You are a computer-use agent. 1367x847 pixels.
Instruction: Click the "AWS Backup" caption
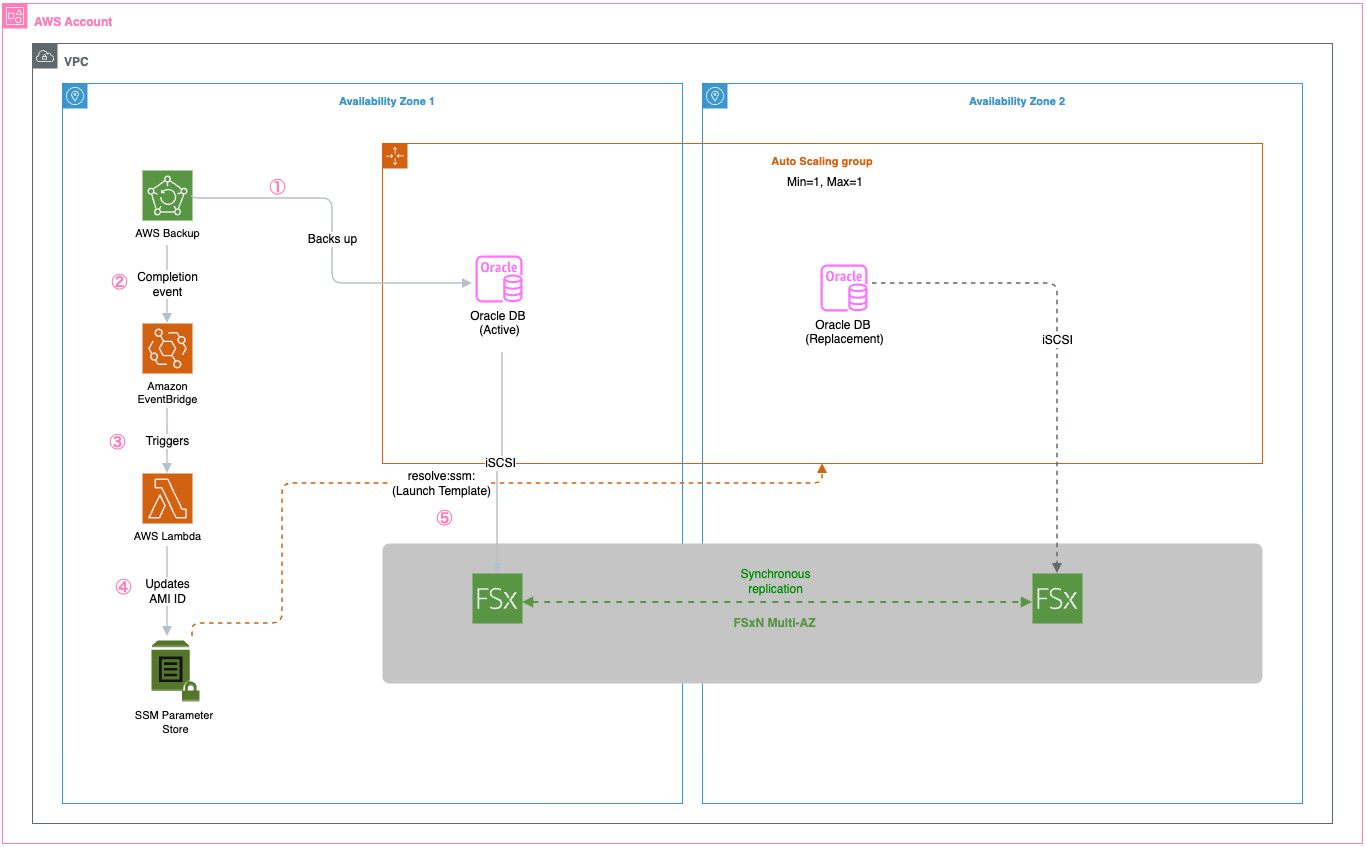coord(167,234)
